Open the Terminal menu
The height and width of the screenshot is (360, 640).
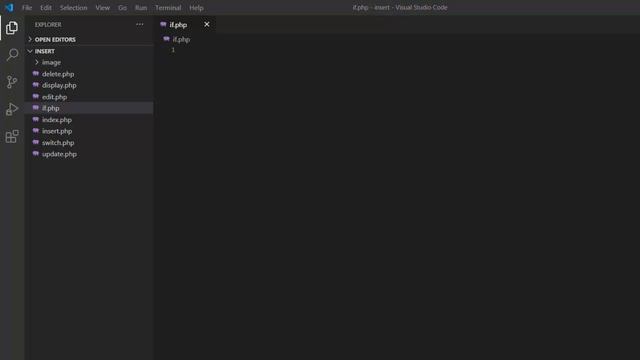[x=168, y=8]
